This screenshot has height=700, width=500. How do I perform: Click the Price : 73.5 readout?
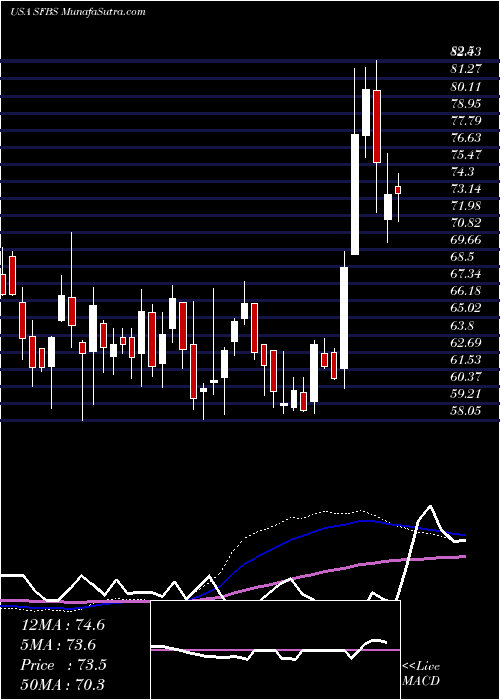coord(63,665)
